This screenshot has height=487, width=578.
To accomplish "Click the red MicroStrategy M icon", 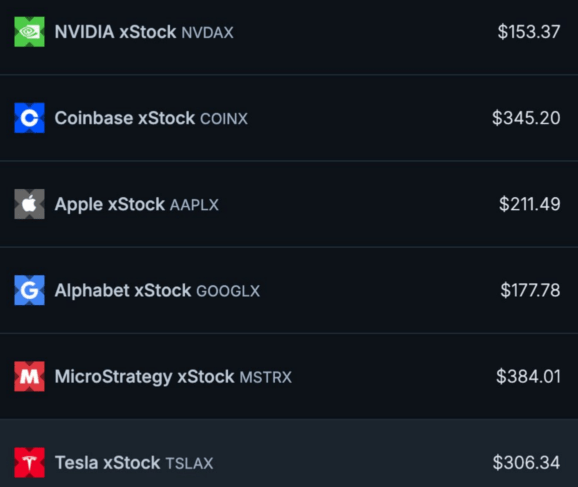I will (x=29, y=376).
